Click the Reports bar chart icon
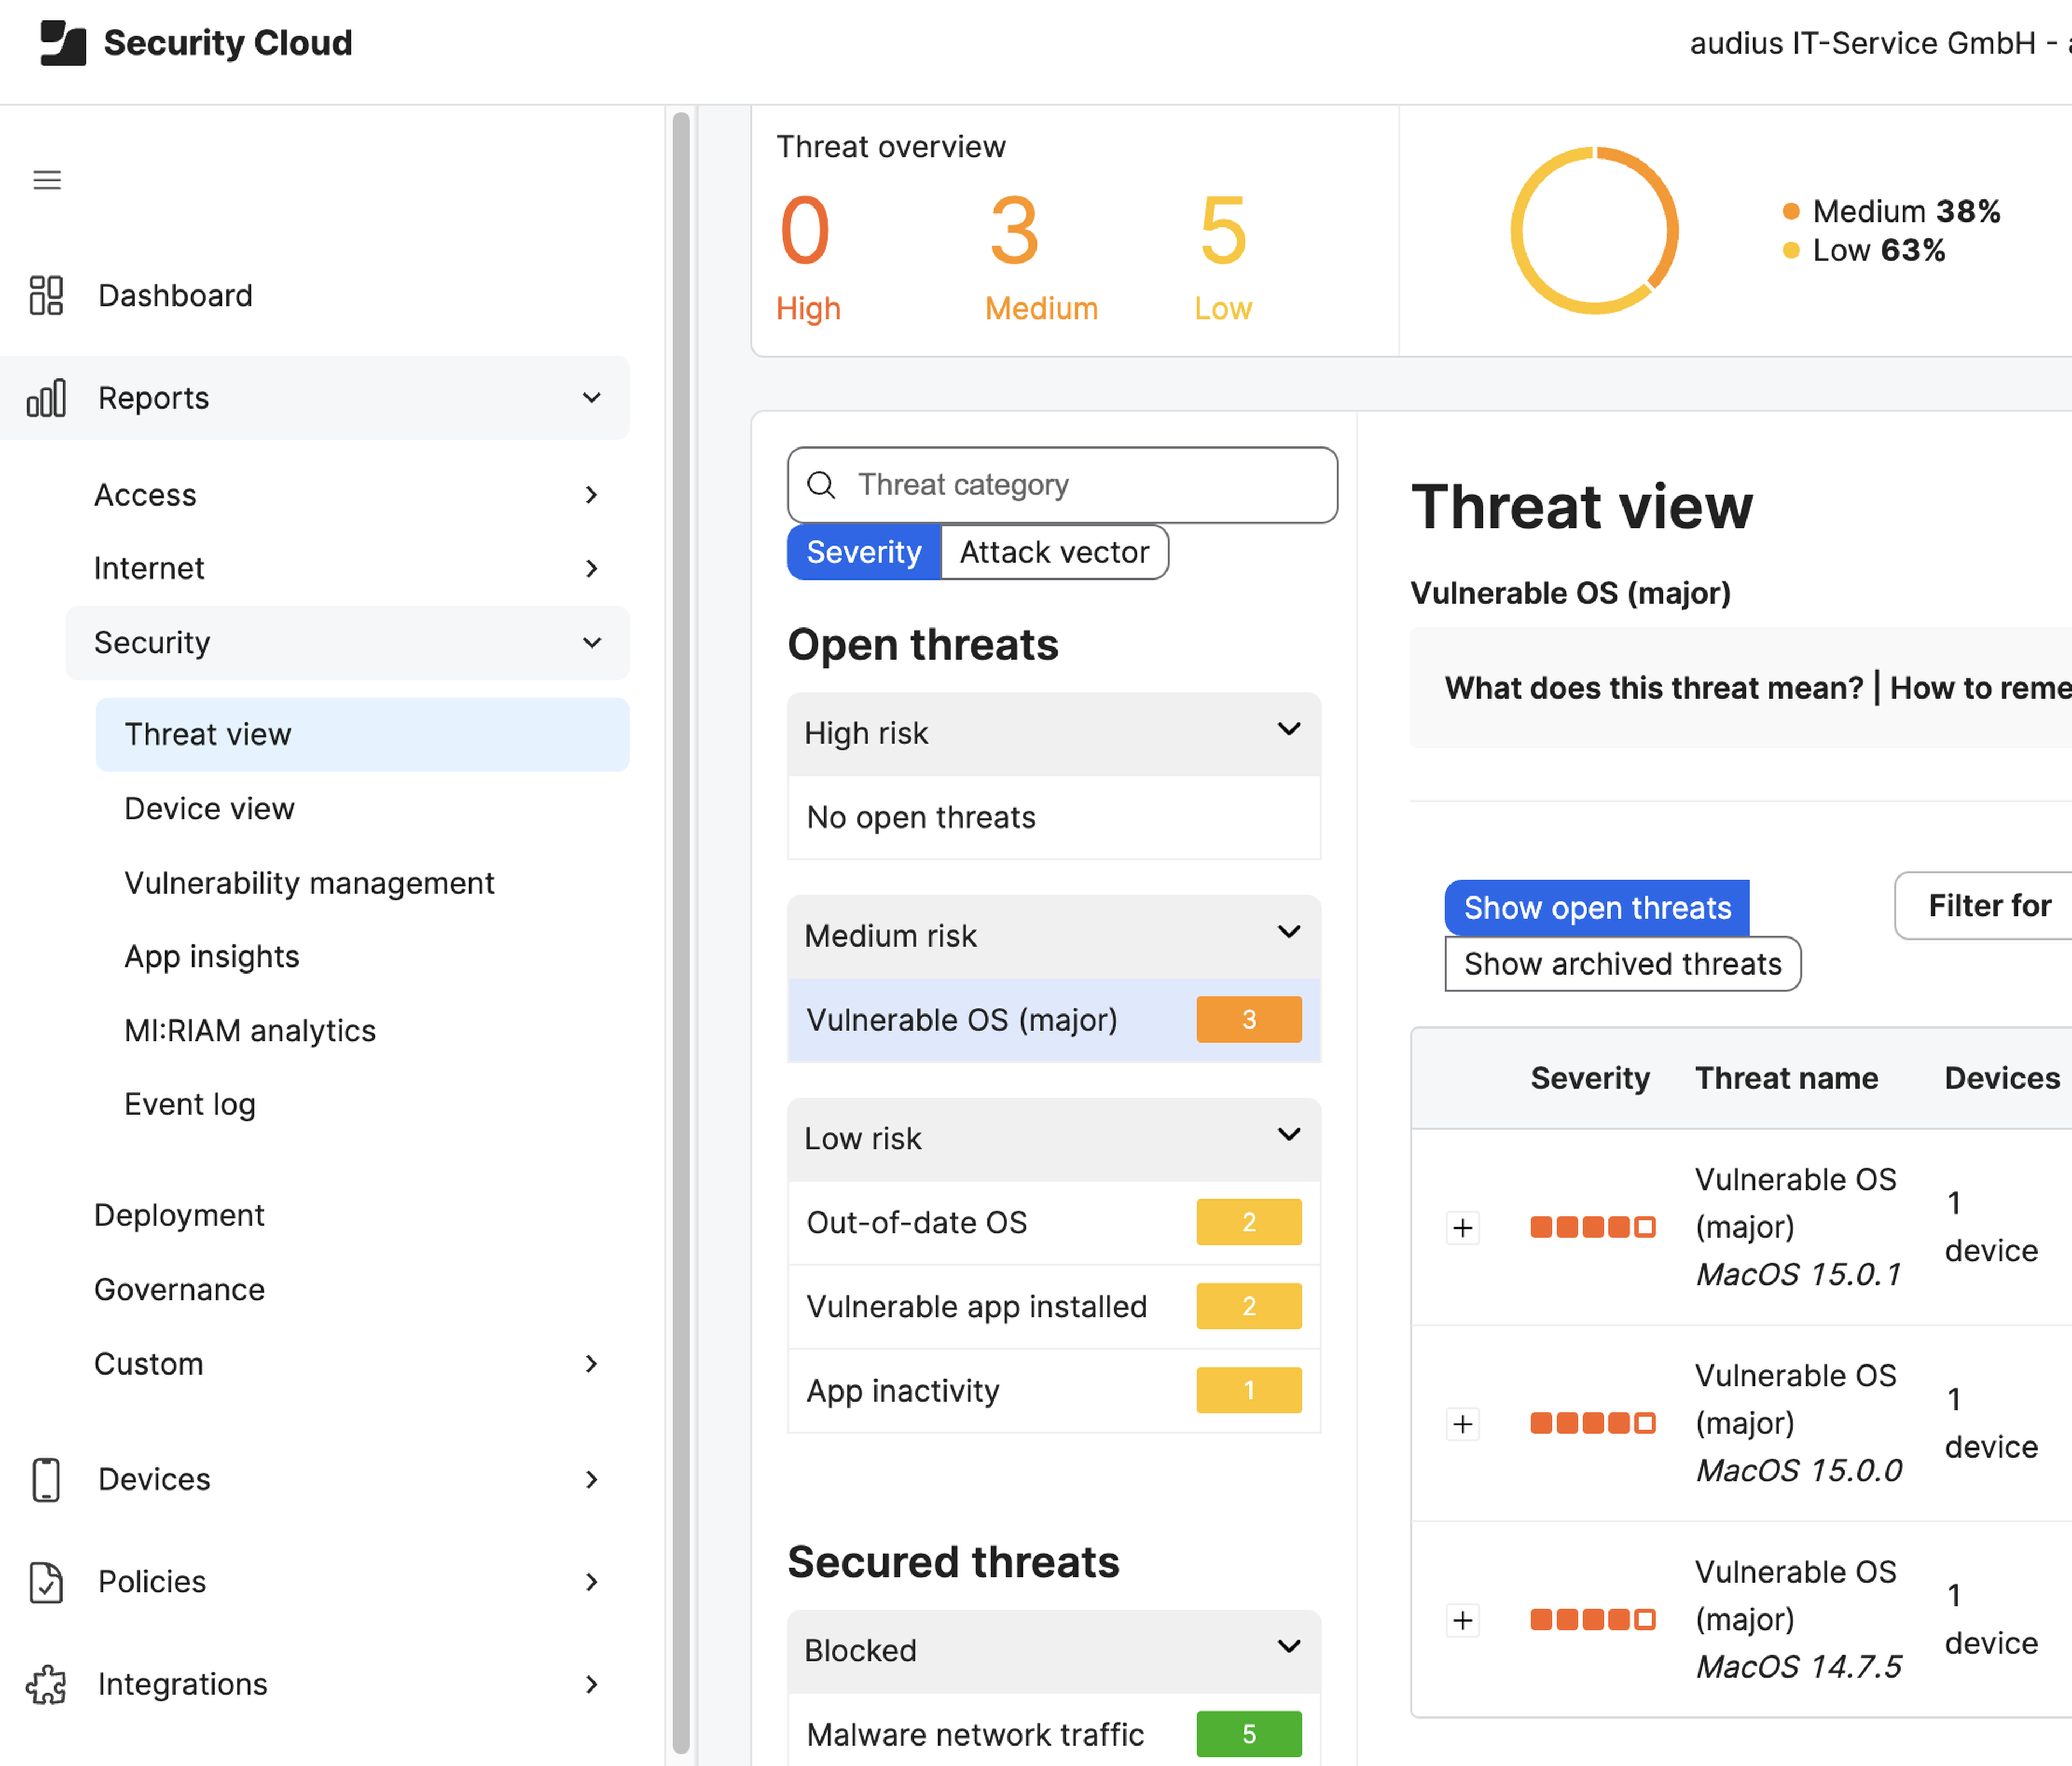The image size is (2072, 1766). 46,398
